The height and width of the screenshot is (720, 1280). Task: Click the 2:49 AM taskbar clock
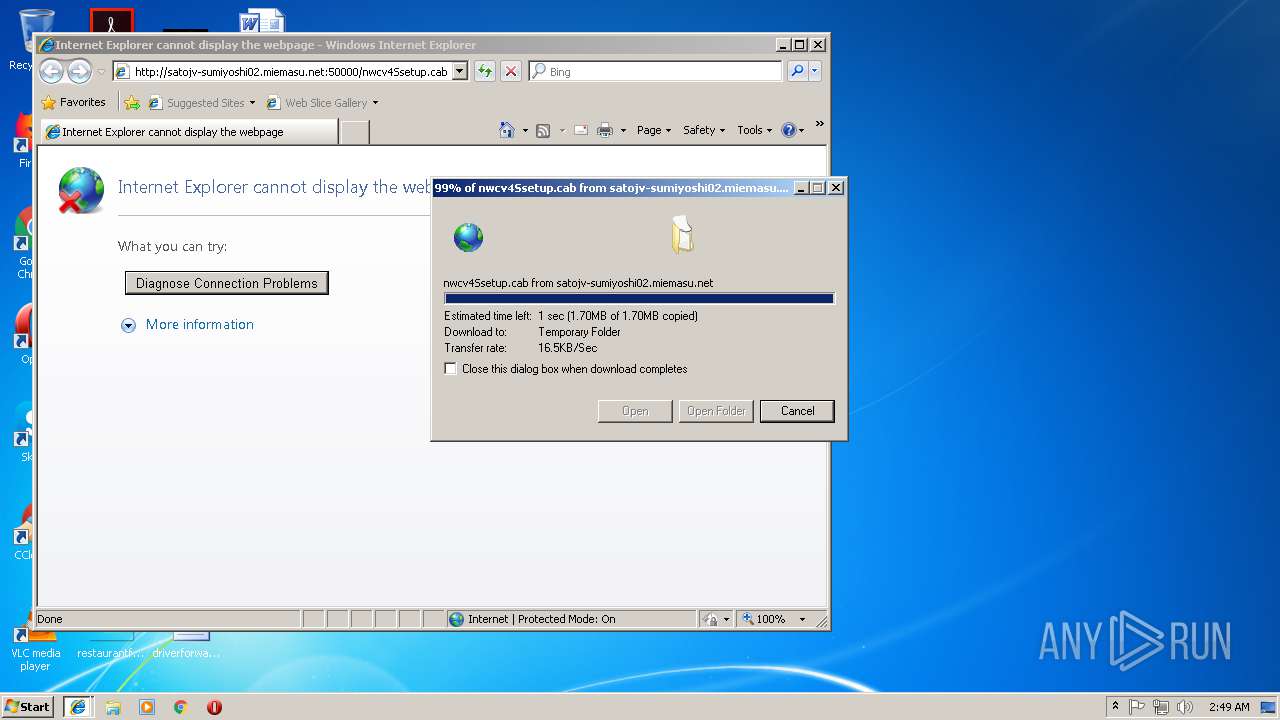pos(1229,707)
